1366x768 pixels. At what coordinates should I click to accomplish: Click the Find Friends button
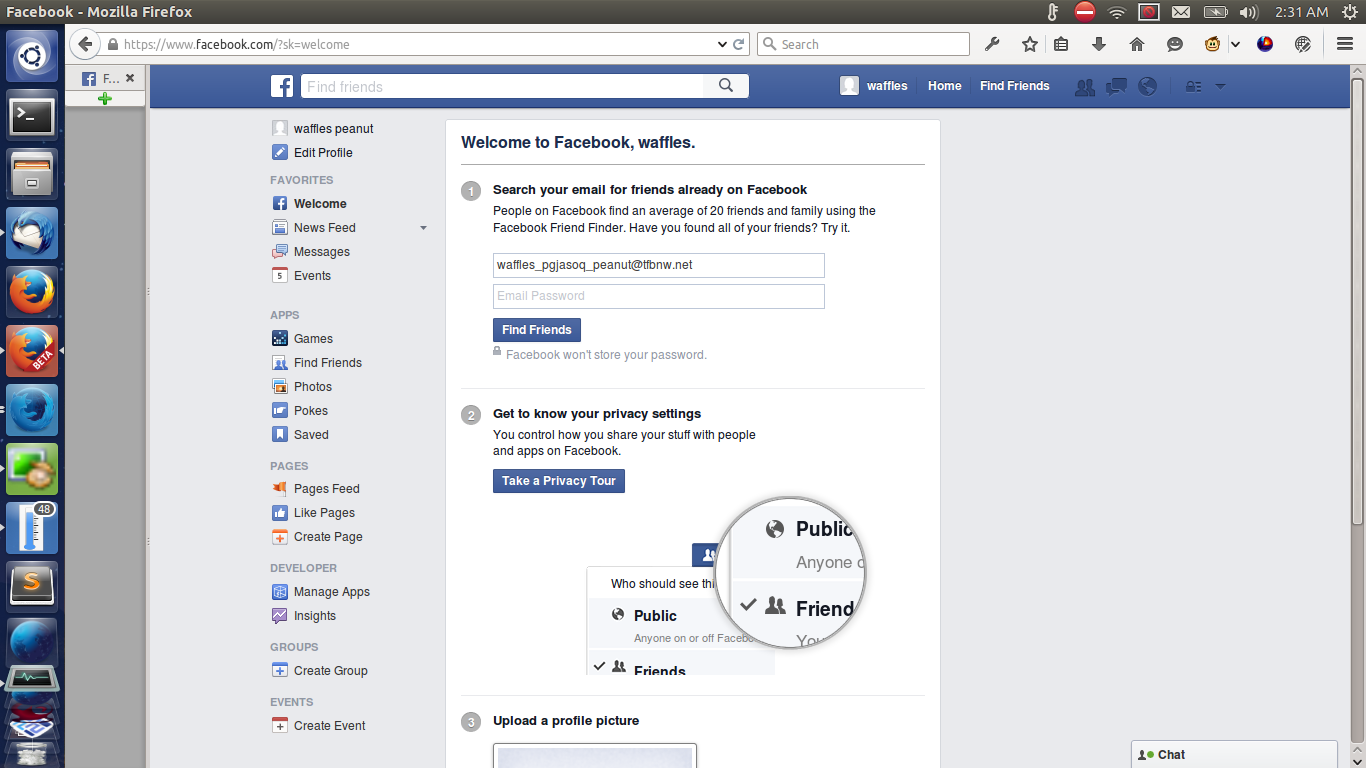click(x=537, y=330)
